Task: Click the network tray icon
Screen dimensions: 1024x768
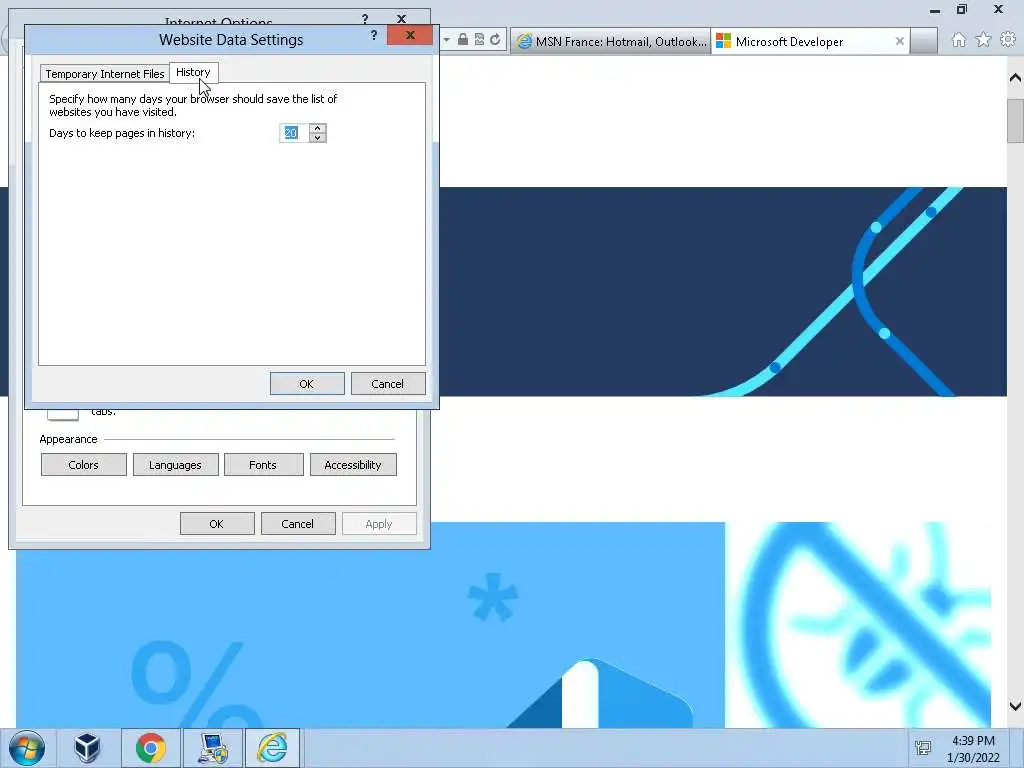Action: click(923, 748)
